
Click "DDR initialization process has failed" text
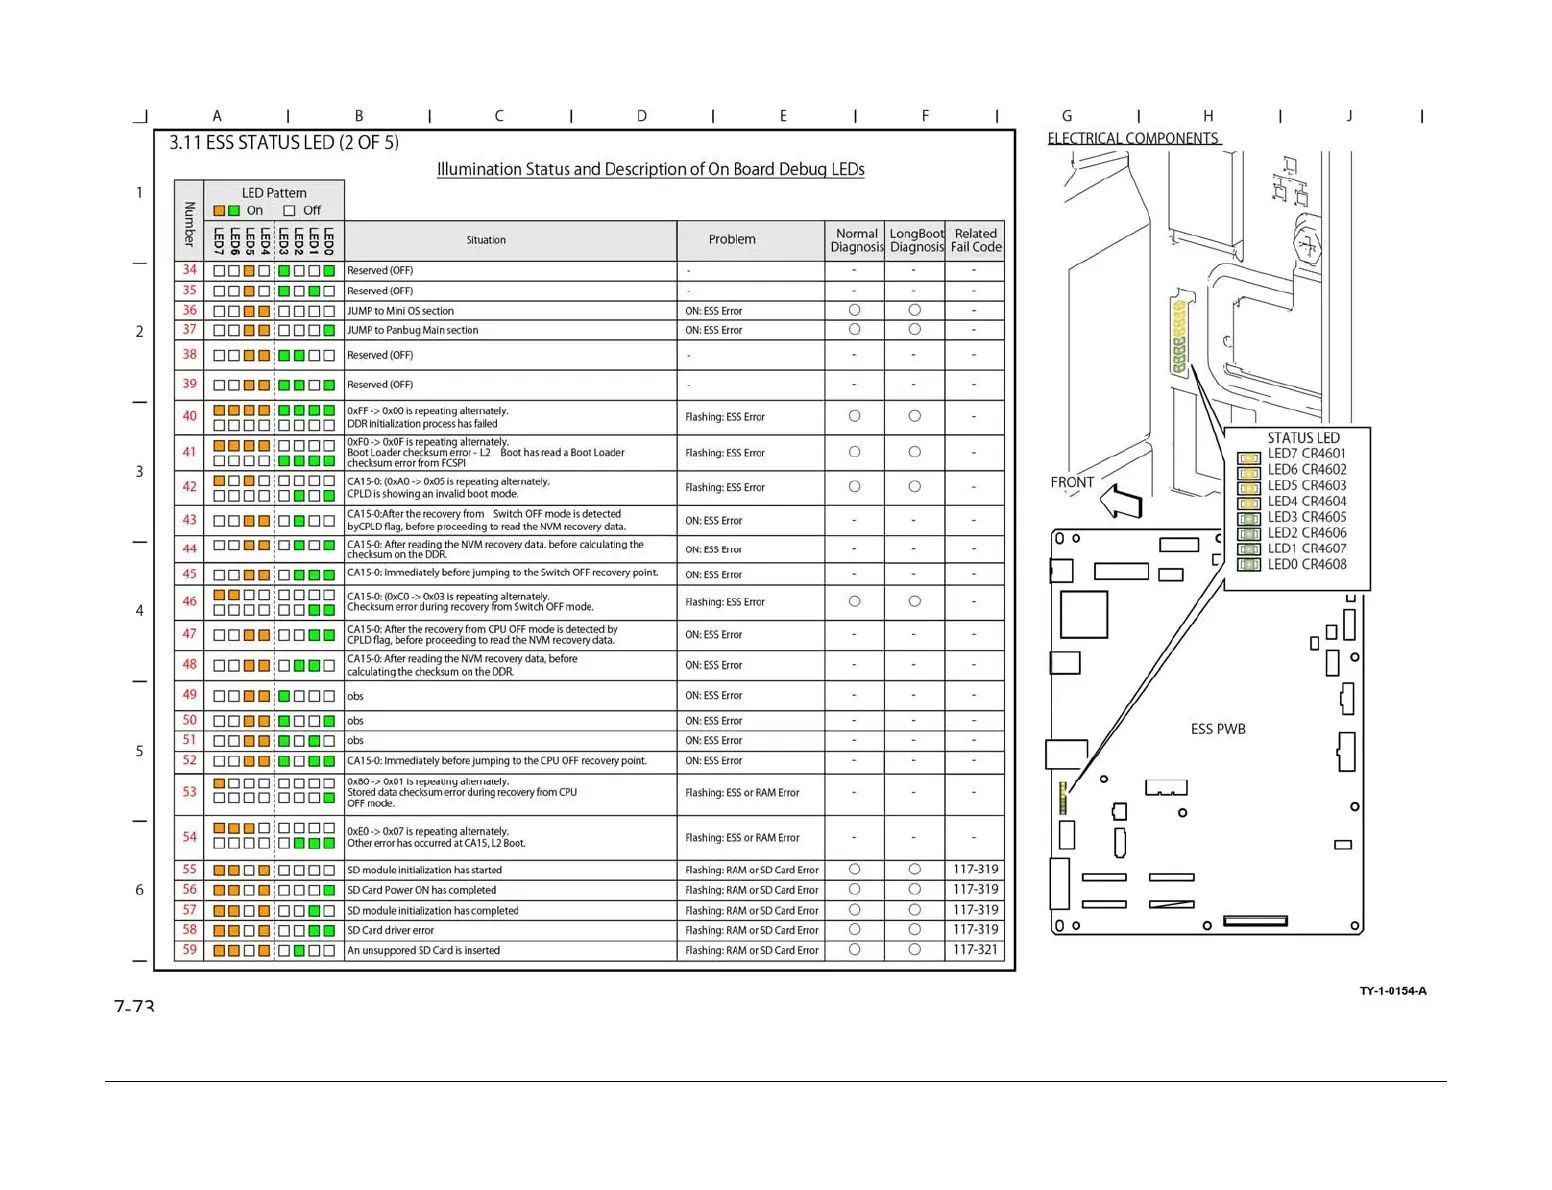coord(422,424)
